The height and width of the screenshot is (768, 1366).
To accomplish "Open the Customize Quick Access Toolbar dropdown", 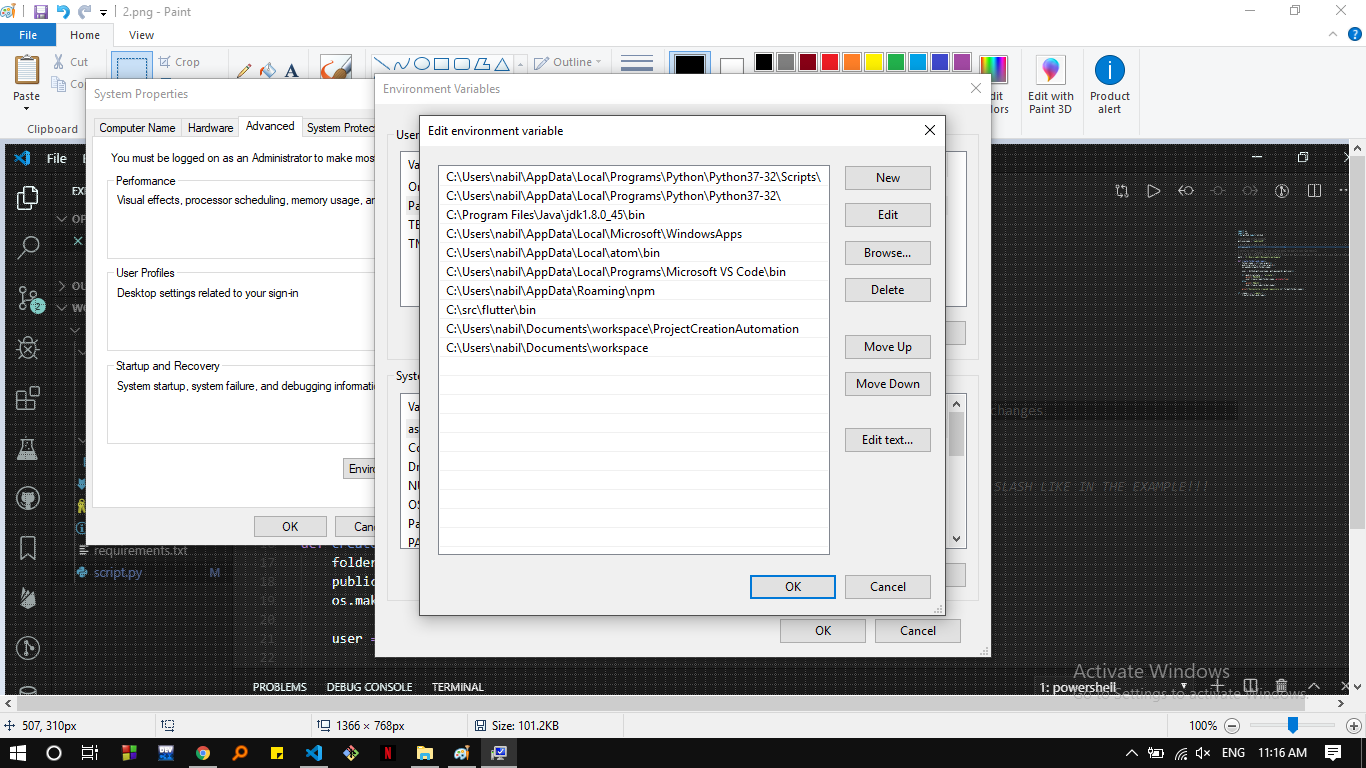I will [x=103, y=13].
